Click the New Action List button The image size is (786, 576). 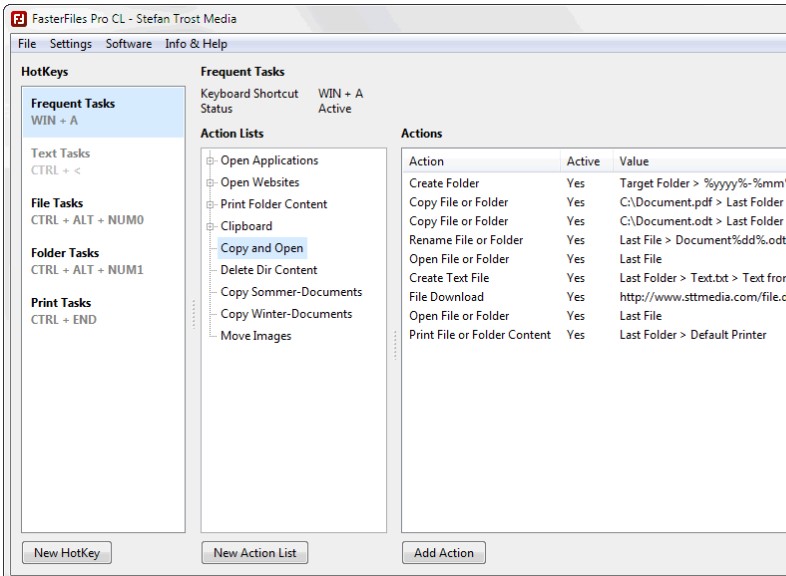tap(254, 553)
